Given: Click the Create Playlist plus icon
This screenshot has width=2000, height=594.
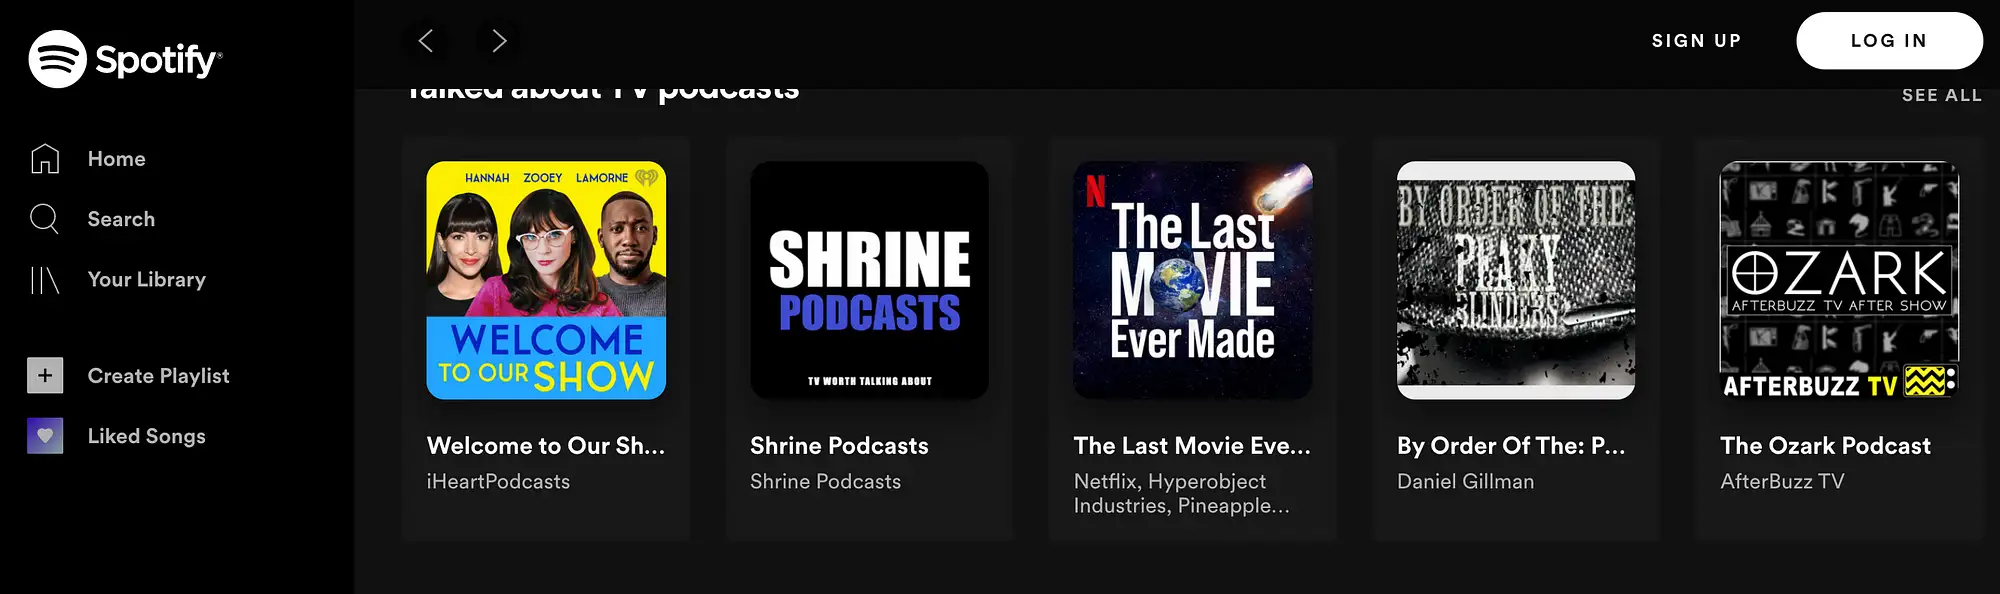Looking at the screenshot, I should point(45,376).
